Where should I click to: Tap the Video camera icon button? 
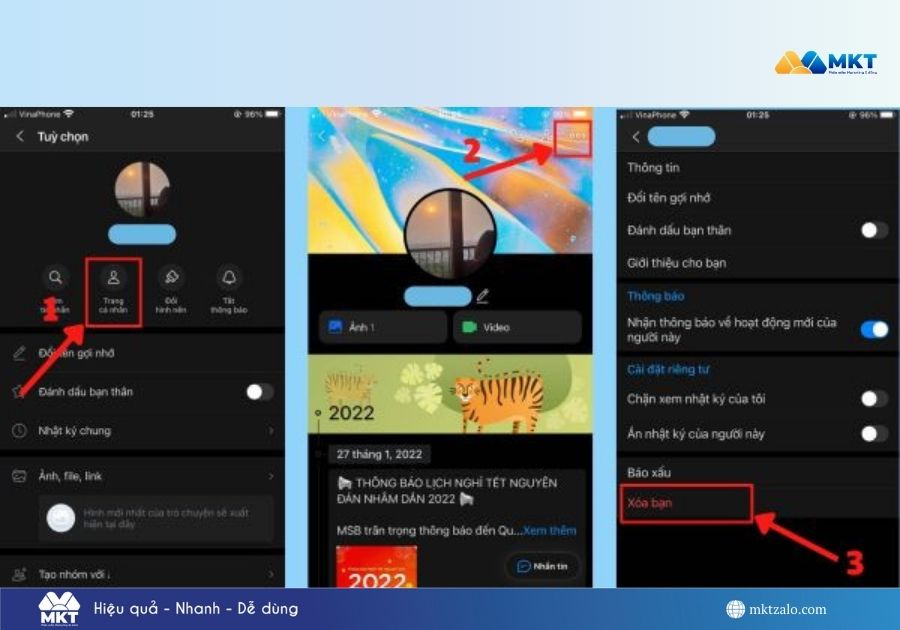516,327
